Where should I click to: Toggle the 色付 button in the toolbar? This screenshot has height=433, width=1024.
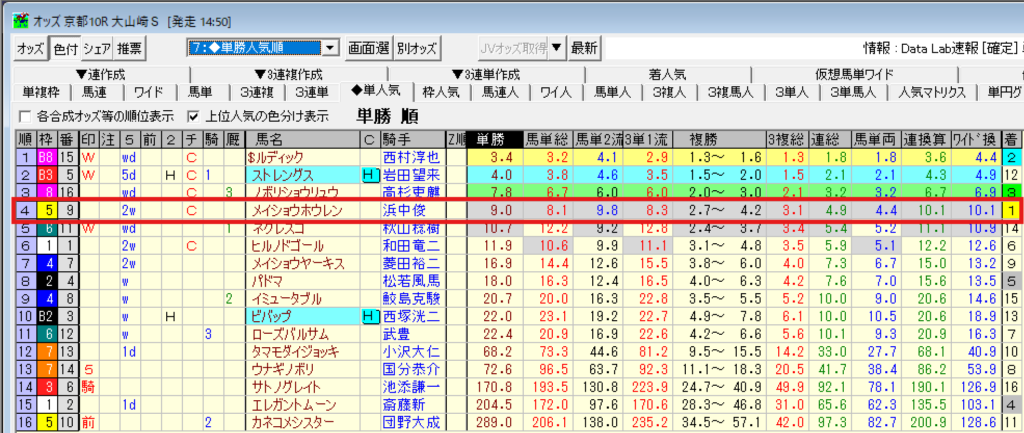pos(64,48)
